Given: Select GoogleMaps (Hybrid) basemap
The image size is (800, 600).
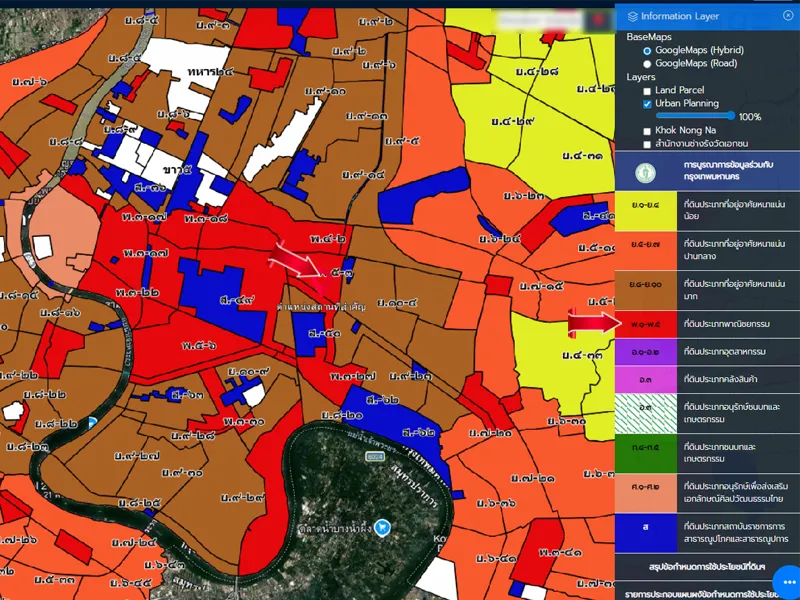Looking at the screenshot, I should [x=647, y=50].
